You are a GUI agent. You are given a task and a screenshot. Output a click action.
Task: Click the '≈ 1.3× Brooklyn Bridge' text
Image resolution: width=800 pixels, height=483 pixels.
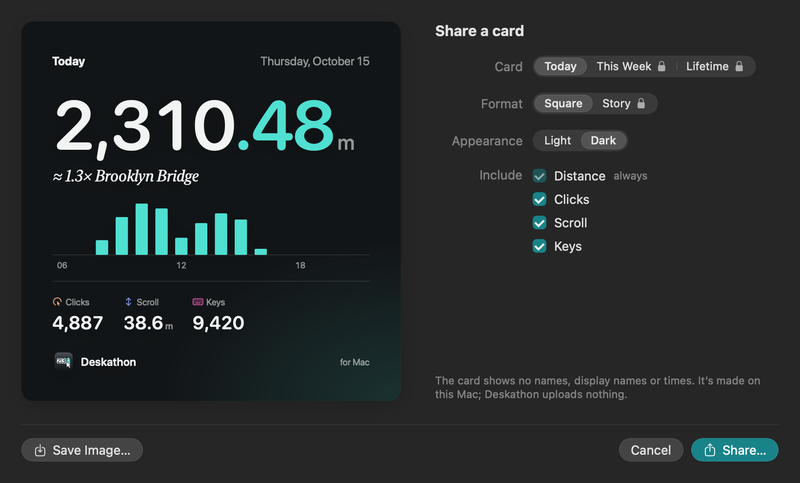coord(126,176)
